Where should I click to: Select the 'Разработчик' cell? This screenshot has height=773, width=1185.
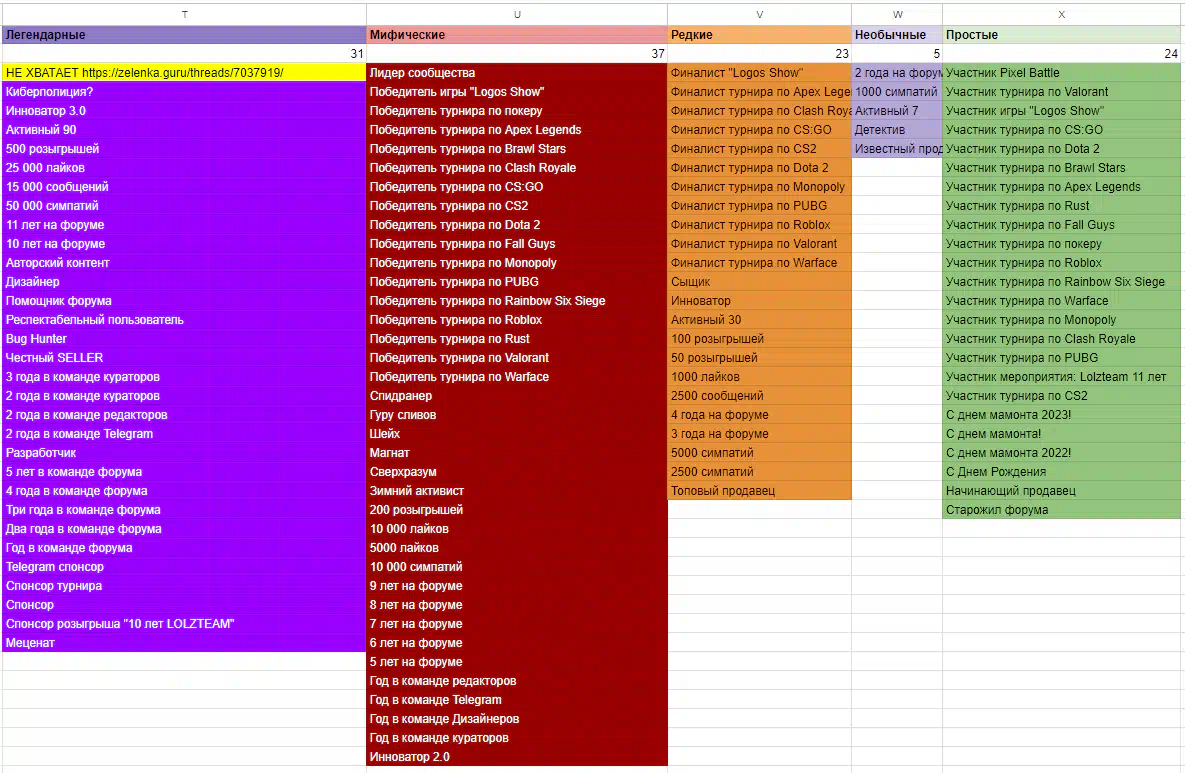(184, 453)
